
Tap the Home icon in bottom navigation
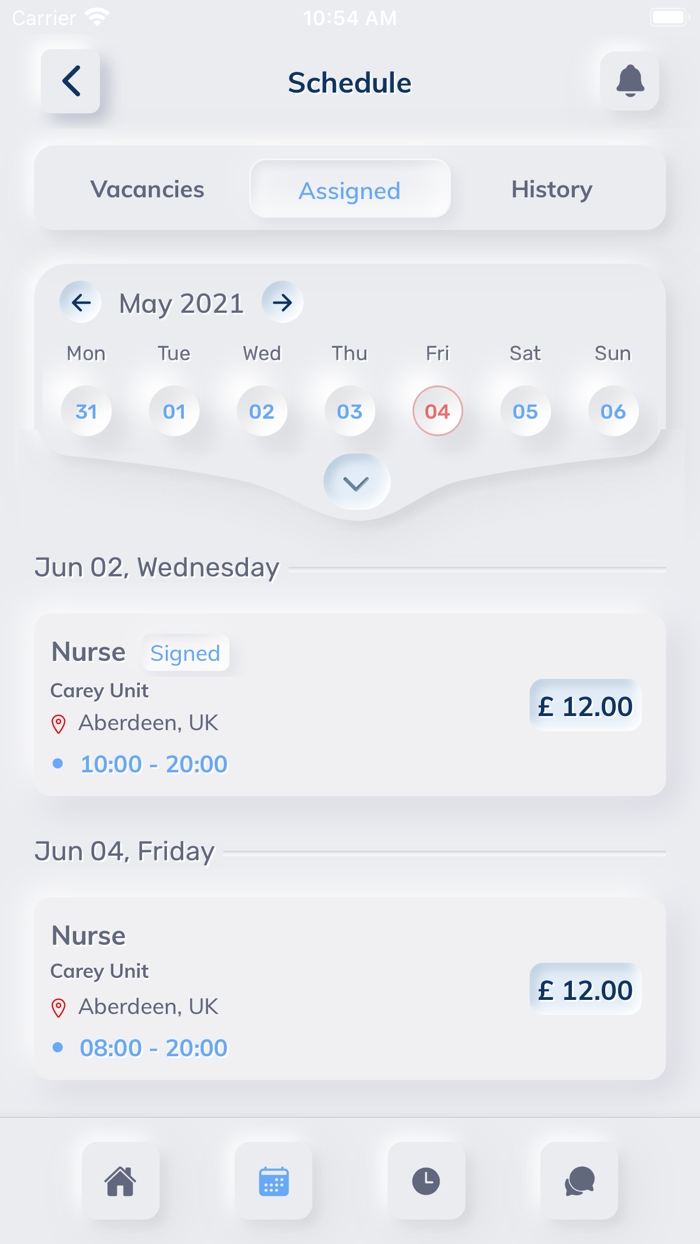click(x=120, y=1181)
